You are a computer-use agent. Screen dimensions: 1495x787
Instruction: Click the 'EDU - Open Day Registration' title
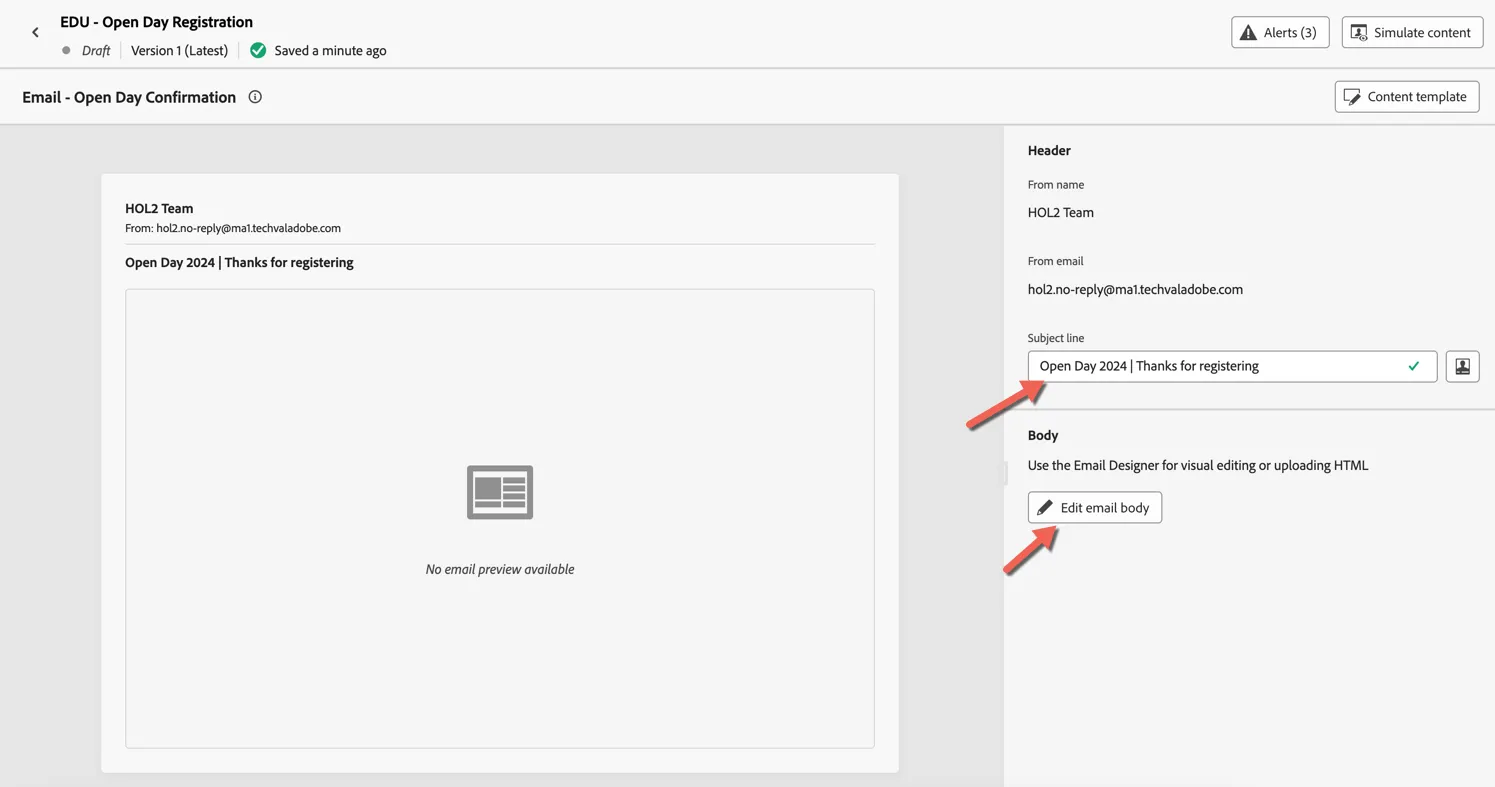[156, 22]
